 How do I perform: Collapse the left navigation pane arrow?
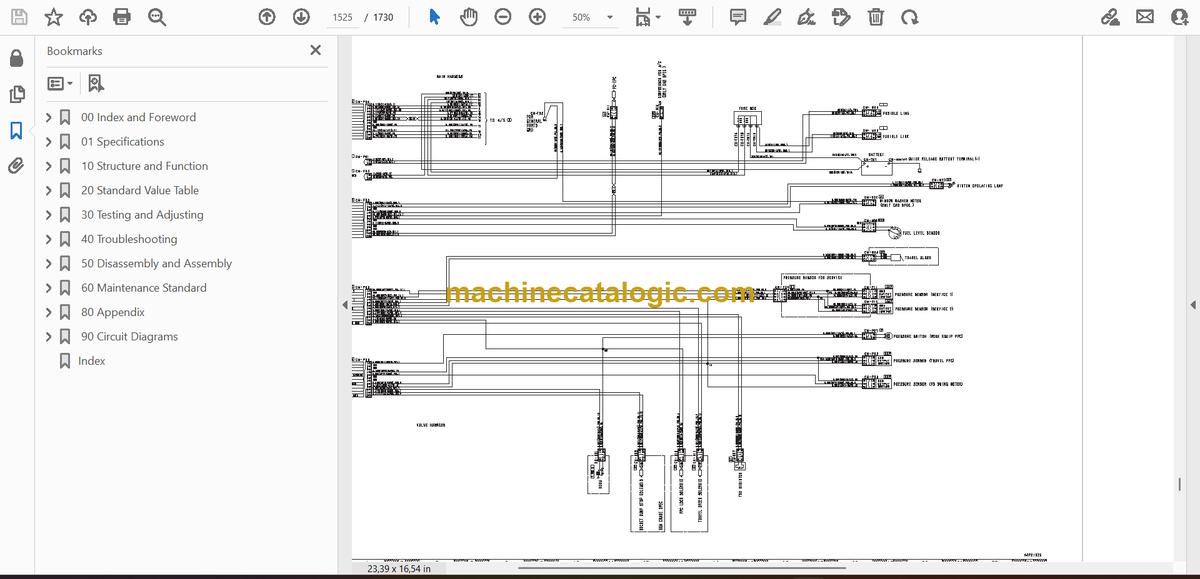[x=345, y=304]
